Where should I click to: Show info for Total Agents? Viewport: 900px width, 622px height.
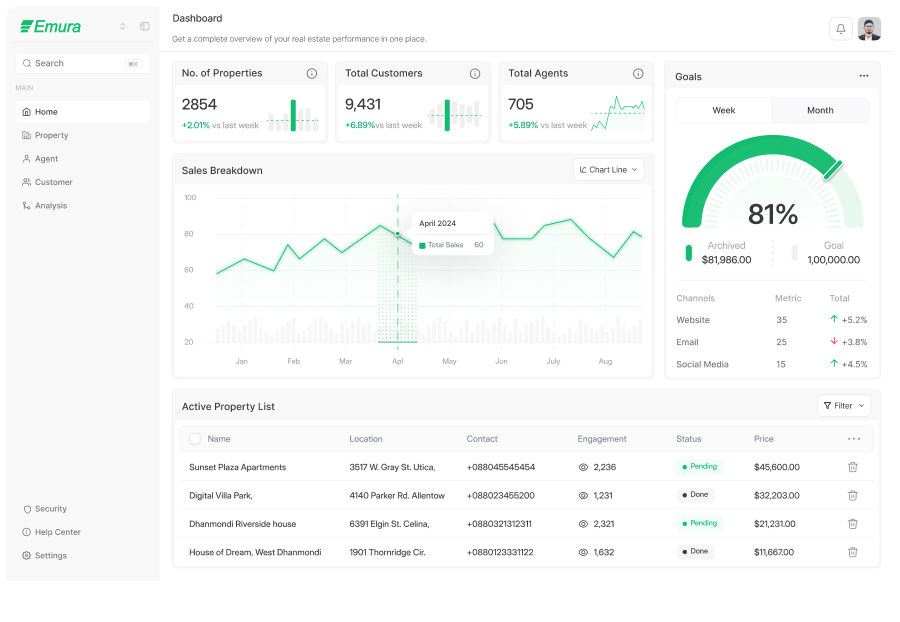coord(638,73)
